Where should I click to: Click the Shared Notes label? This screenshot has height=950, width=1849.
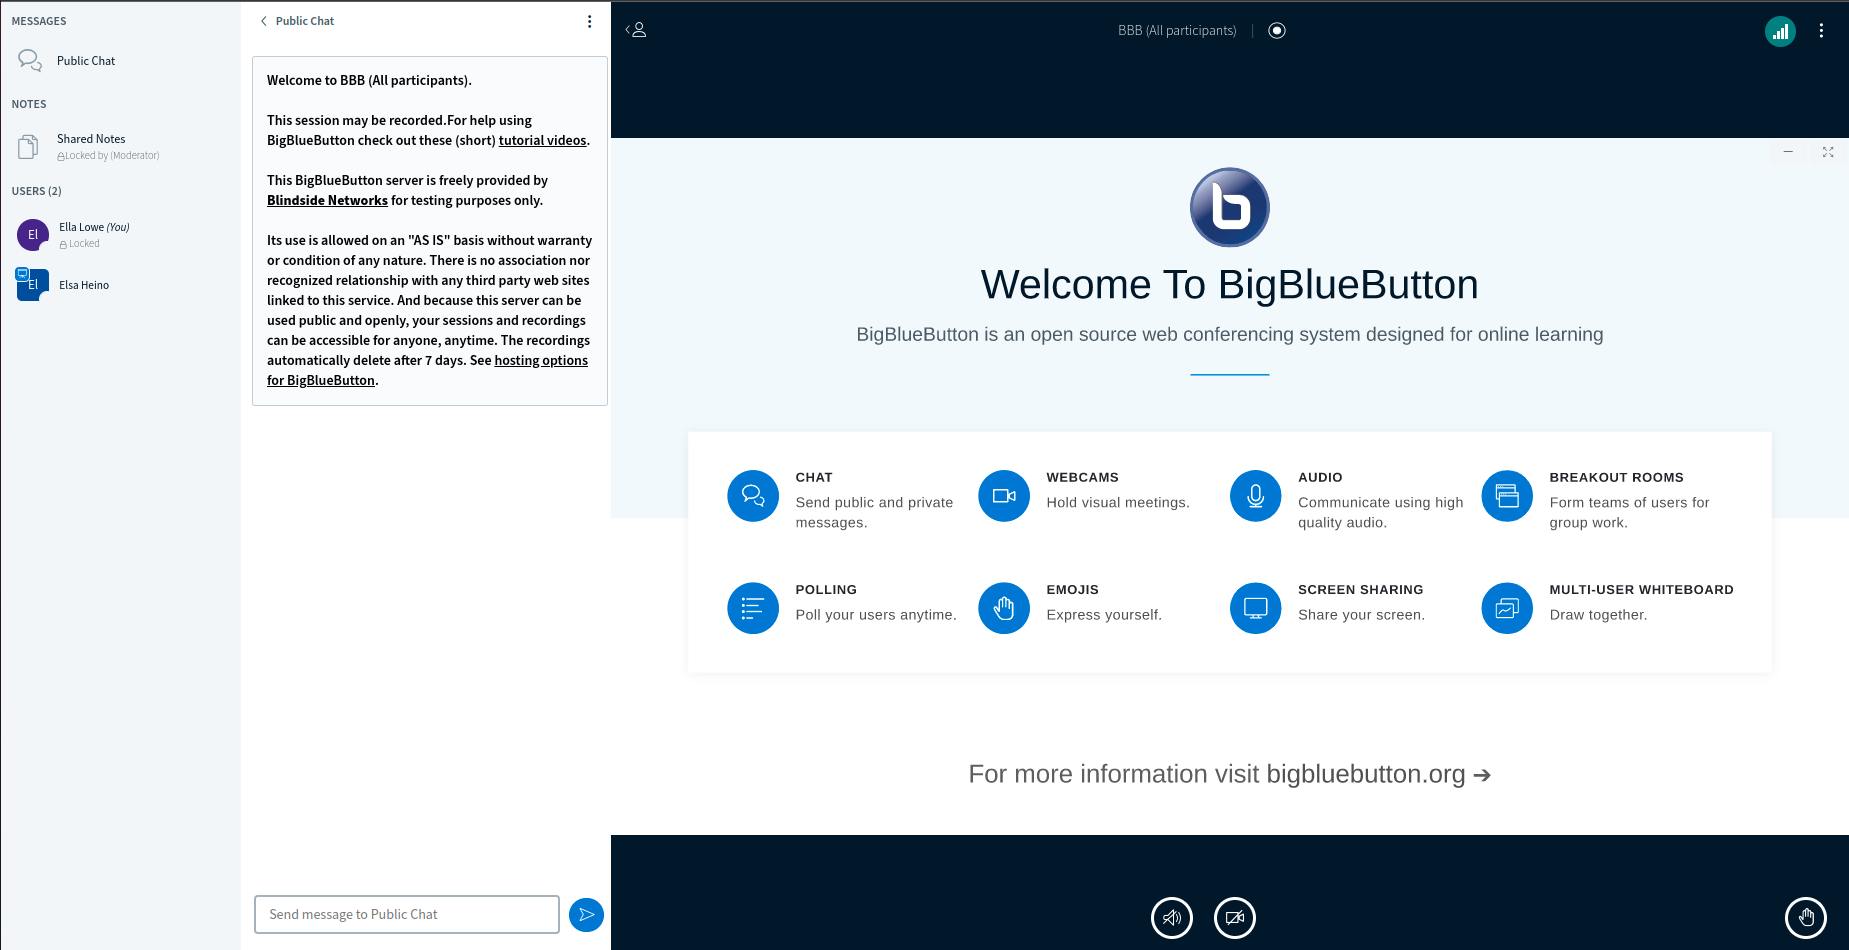91,139
